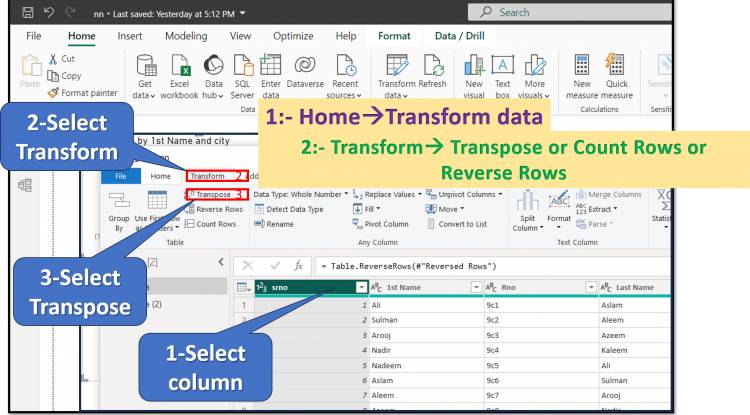The width and height of the screenshot is (750, 415).
Task: Open the 1st Name column filter dropdown
Action: [x=476, y=287]
